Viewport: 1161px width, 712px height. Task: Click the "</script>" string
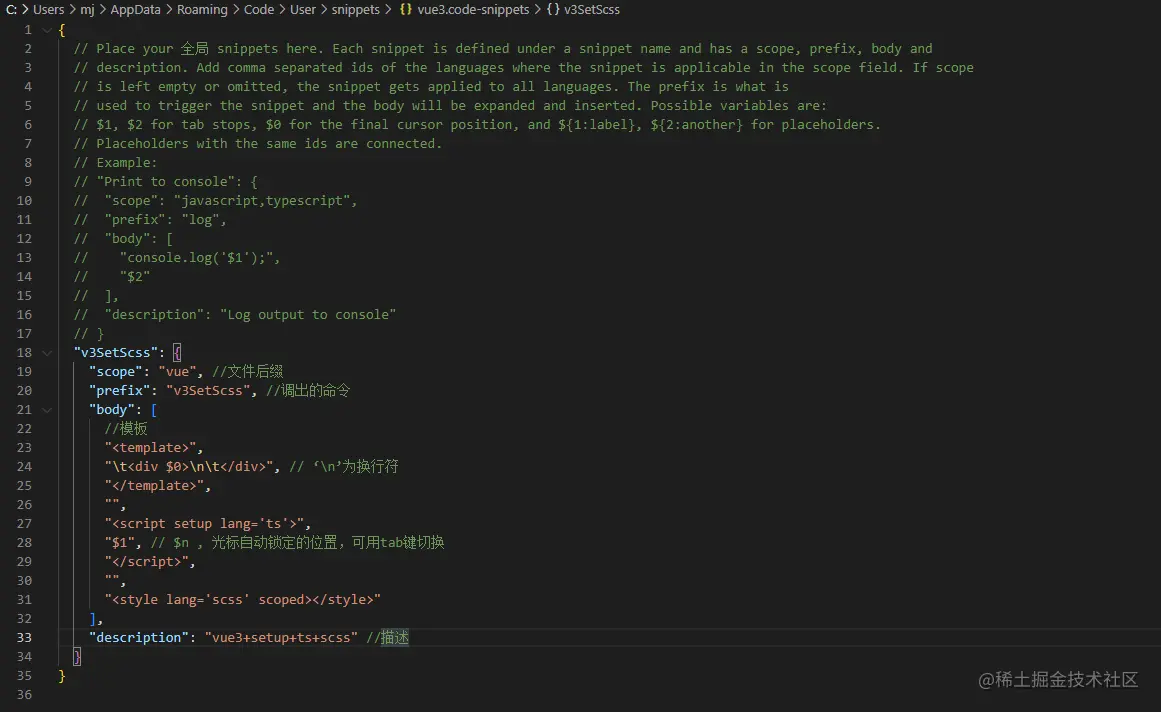click(x=147, y=562)
